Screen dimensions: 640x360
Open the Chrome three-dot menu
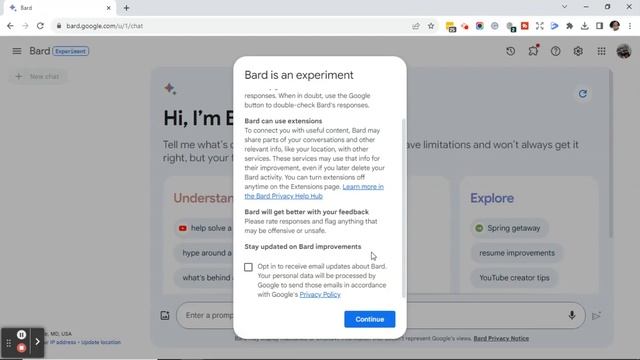pyautogui.click(x=630, y=26)
